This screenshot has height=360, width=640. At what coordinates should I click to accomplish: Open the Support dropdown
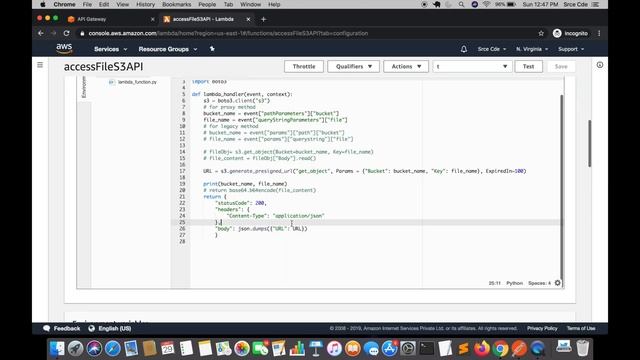coord(571,49)
